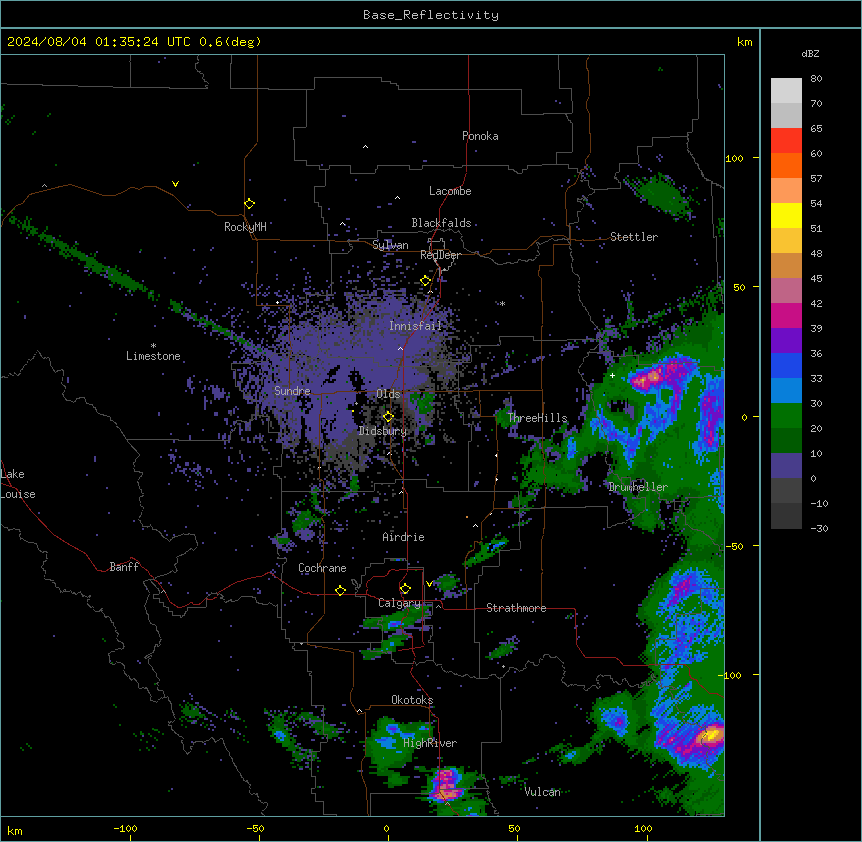This screenshot has width=862, height=842.
Task: Pick the slate purple 0-10 dBZ legend swatch
Action: 786,466
